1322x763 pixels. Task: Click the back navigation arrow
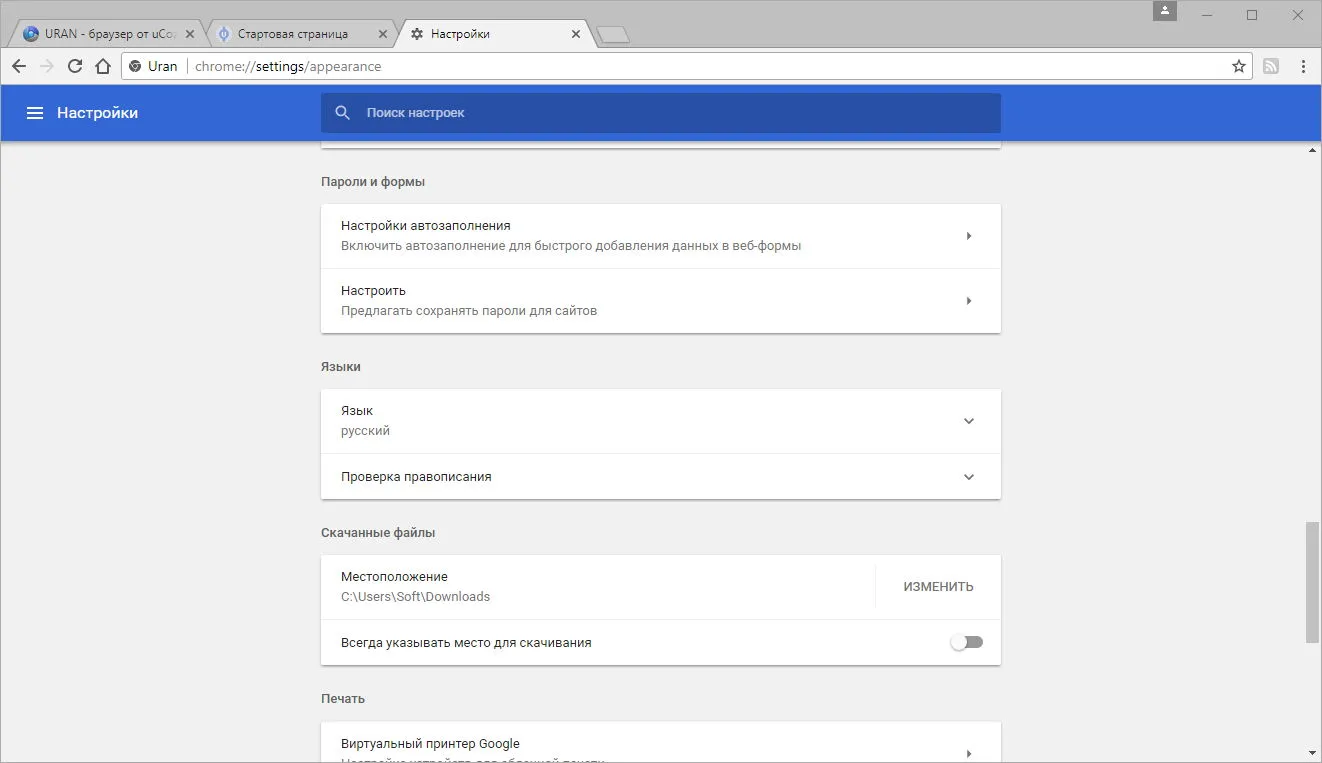[x=19, y=66]
